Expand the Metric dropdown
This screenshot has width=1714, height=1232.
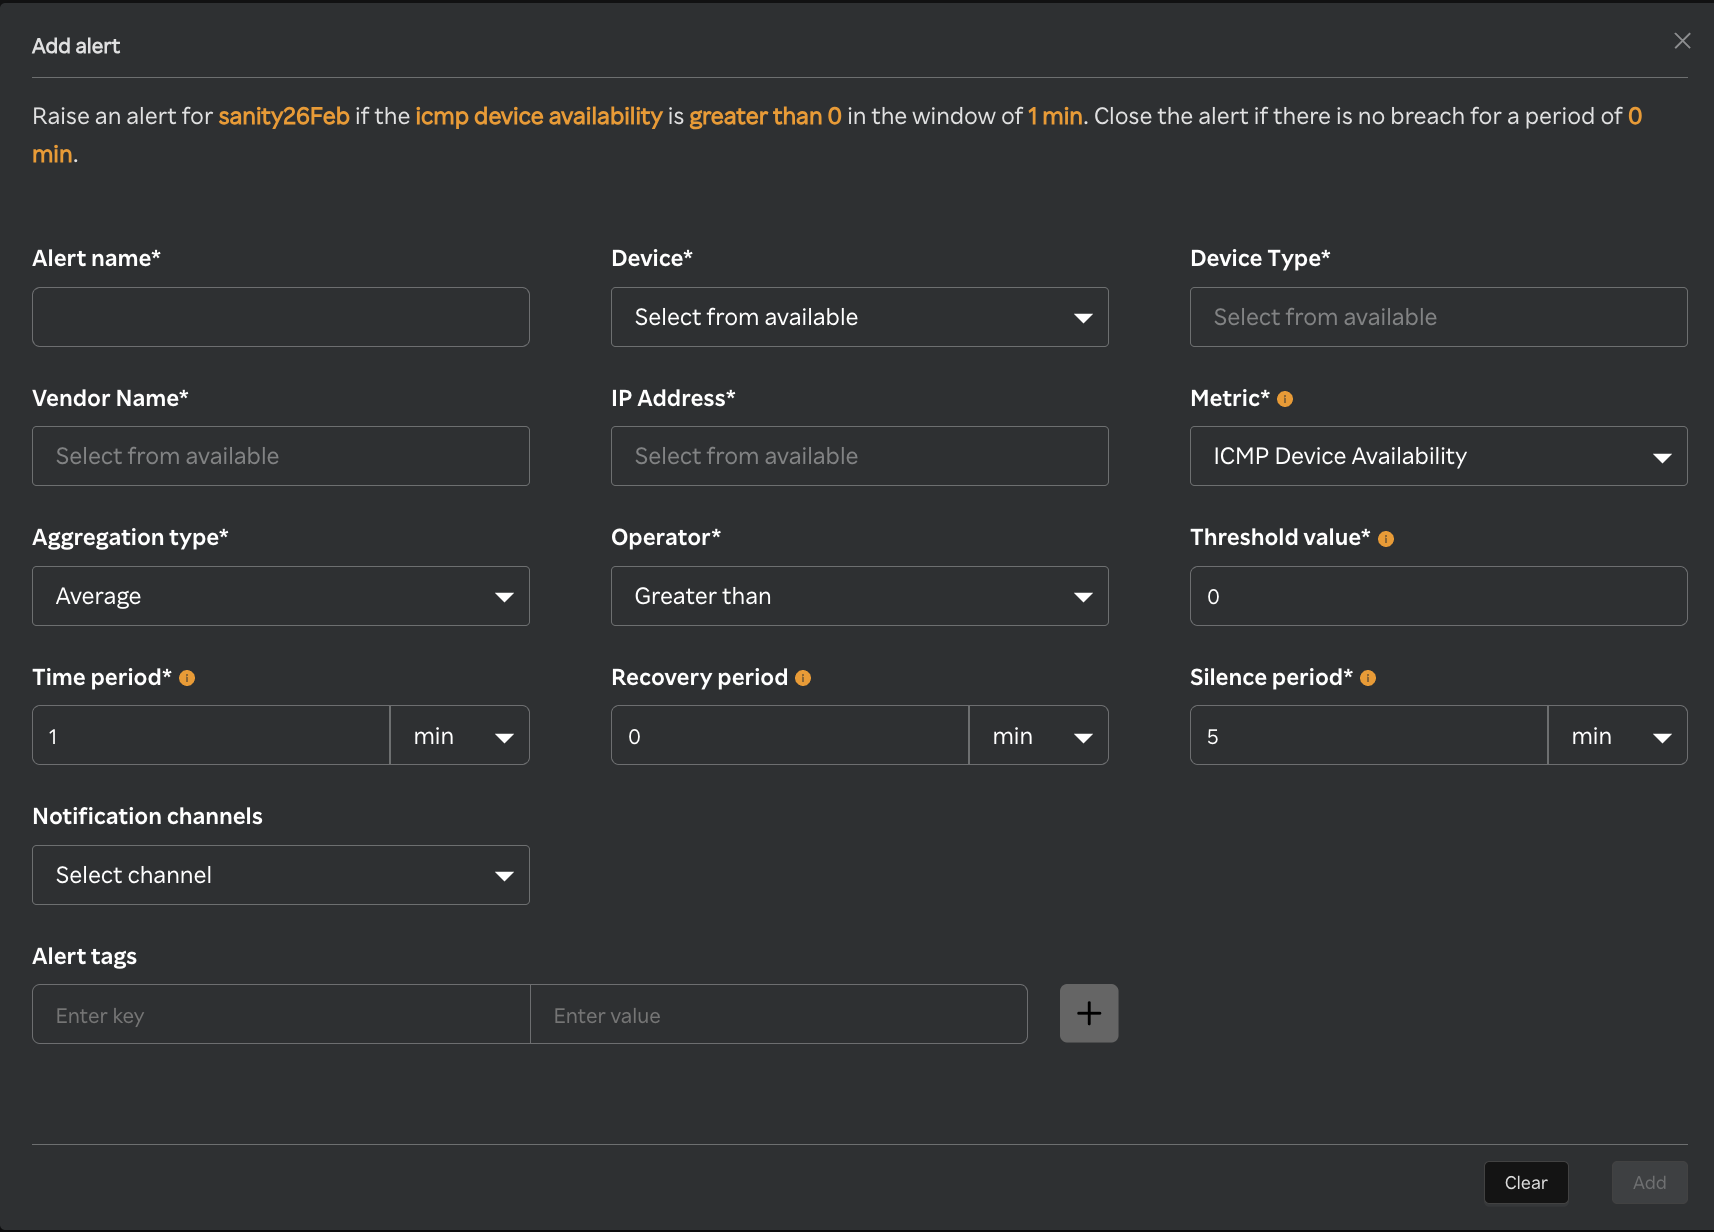1438,456
